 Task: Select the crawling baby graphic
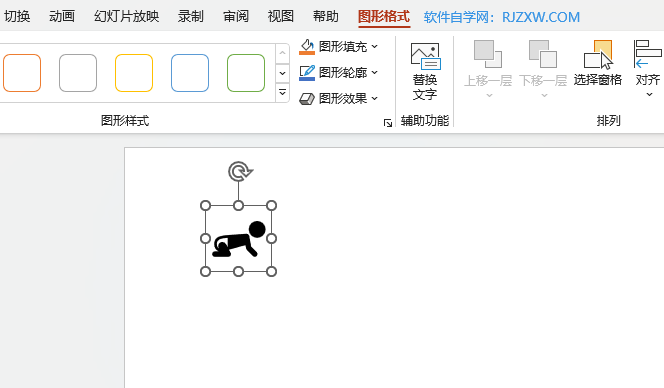[x=239, y=240]
